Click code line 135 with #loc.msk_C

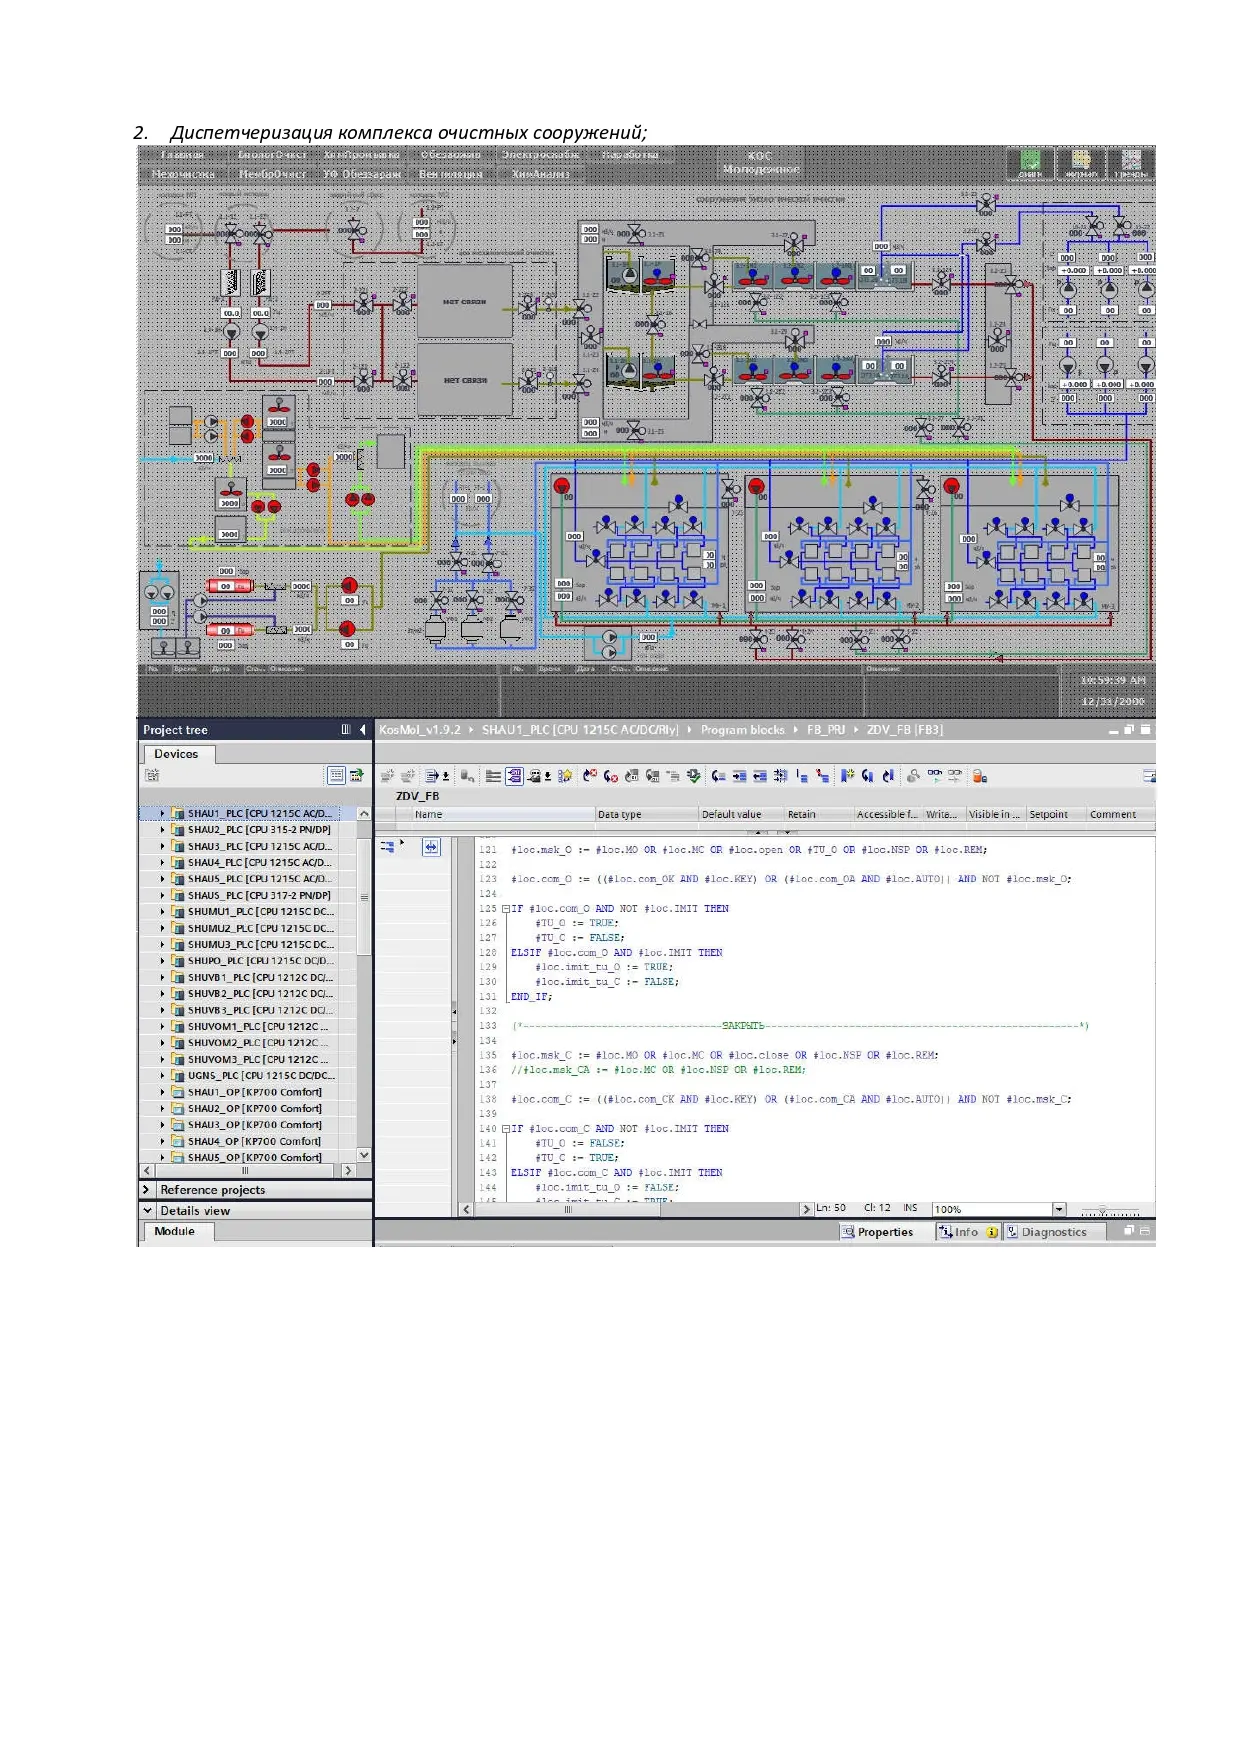click(x=725, y=1055)
